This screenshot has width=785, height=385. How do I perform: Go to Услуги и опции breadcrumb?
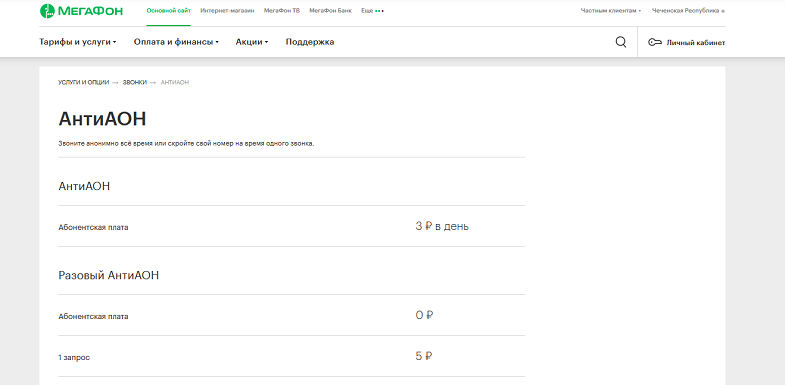click(84, 82)
